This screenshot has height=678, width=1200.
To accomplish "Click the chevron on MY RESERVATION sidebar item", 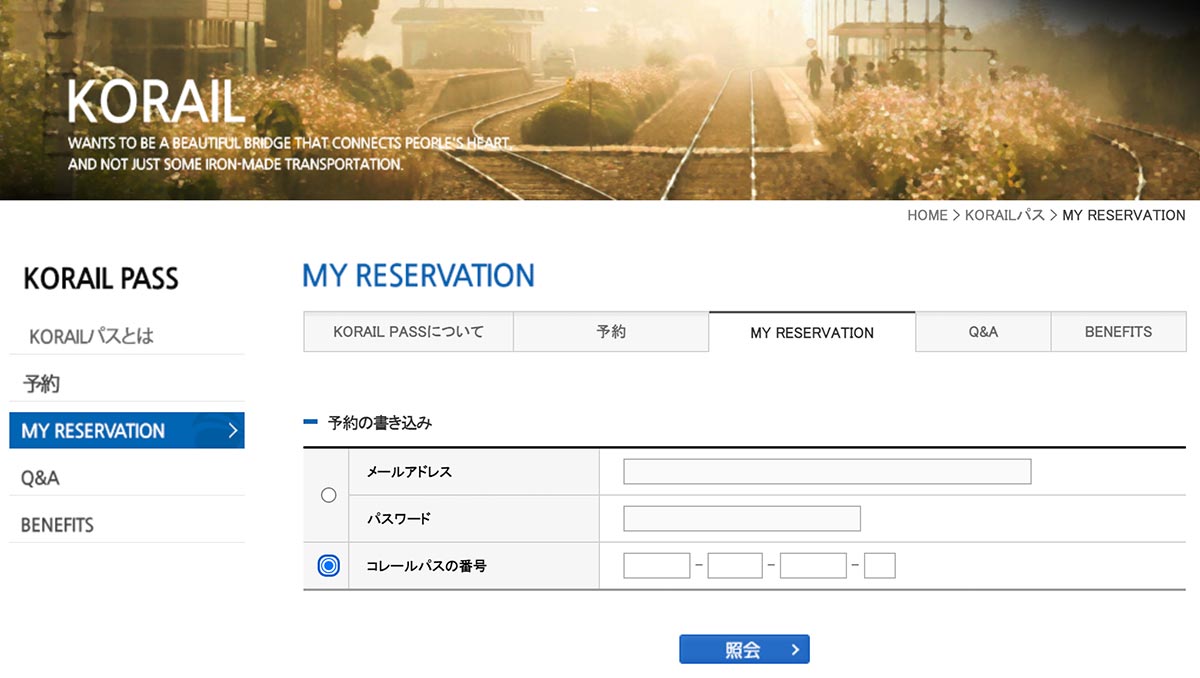I will pos(232,431).
